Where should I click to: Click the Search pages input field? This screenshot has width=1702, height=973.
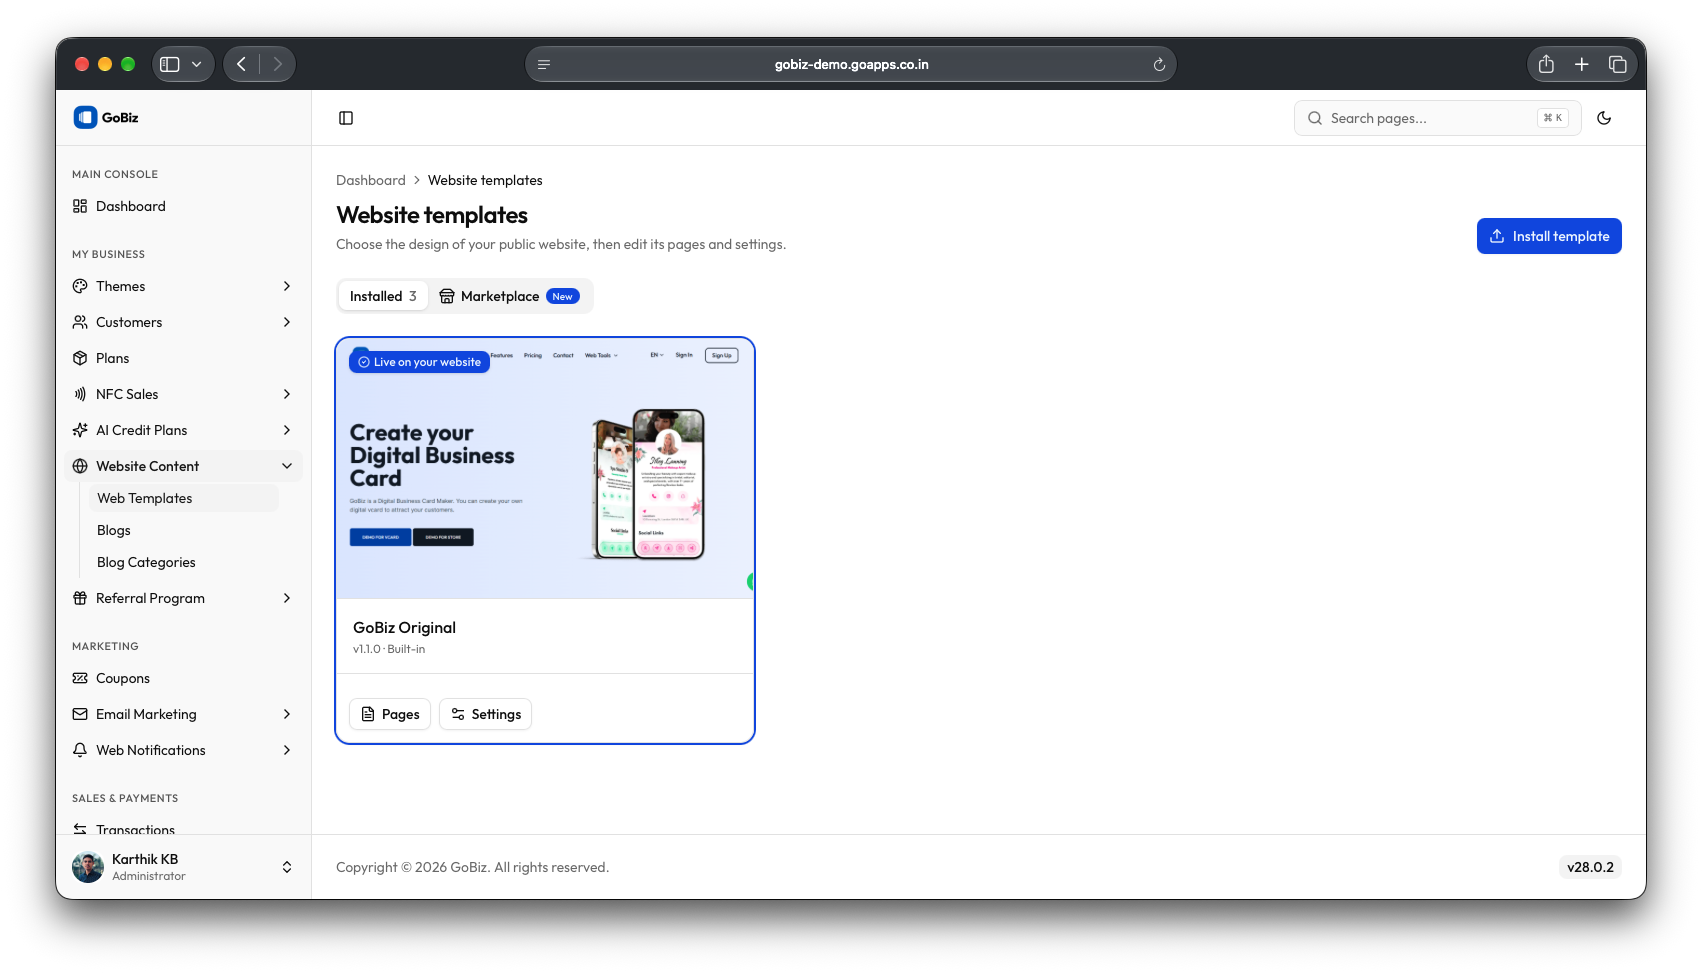(1437, 118)
